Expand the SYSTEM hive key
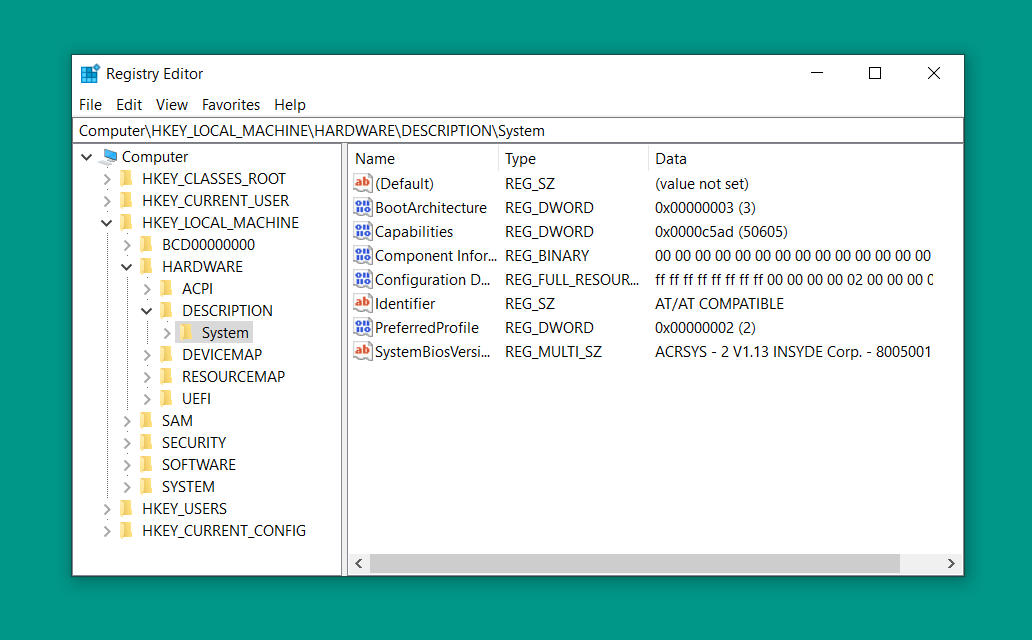Viewport: 1032px width, 640px height. click(127, 487)
